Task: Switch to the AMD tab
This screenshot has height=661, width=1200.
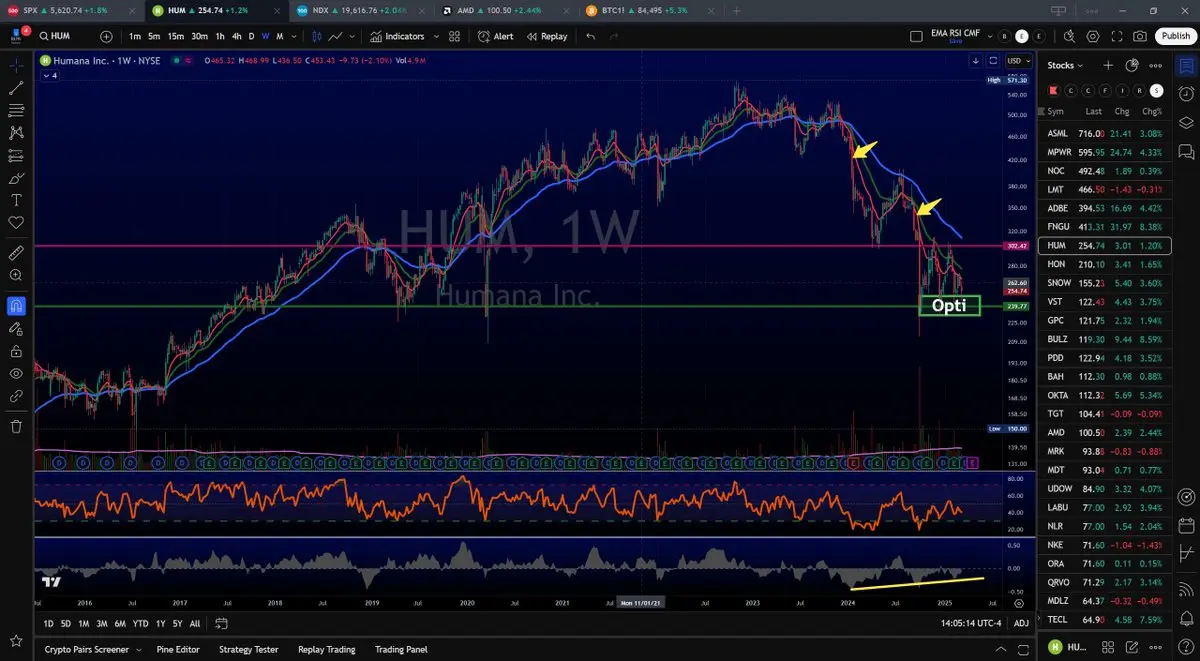Action: click(x=508, y=10)
